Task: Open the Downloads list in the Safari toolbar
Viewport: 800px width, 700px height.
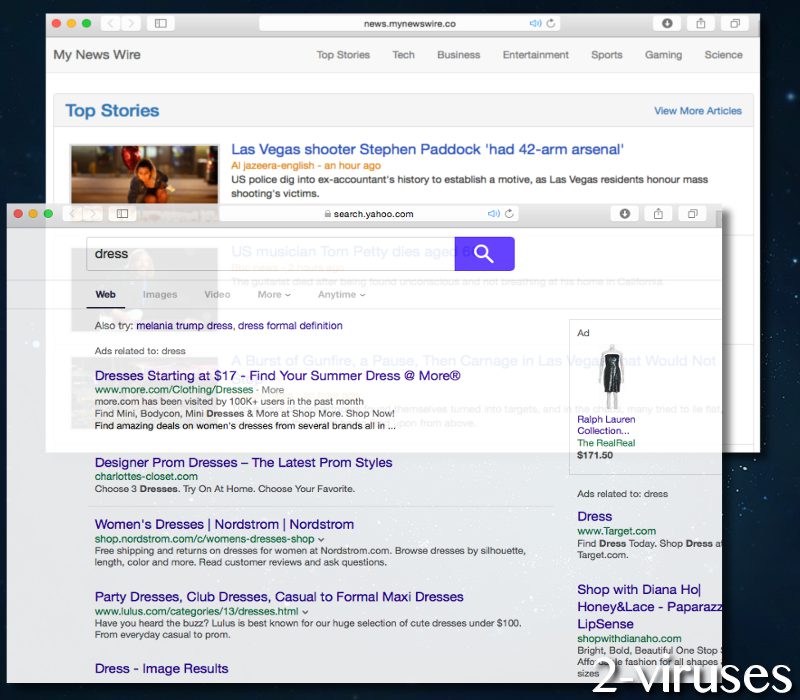Action: pos(624,213)
